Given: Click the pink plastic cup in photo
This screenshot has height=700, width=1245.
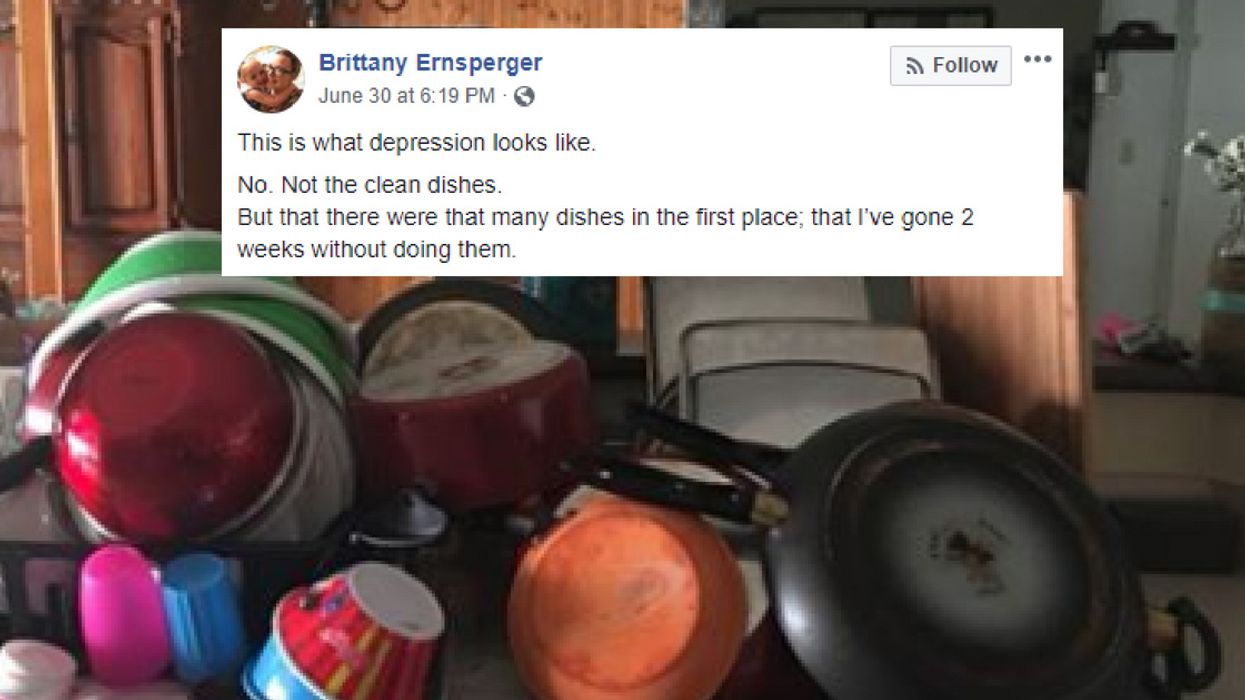Looking at the screenshot, I should (123, 614).
